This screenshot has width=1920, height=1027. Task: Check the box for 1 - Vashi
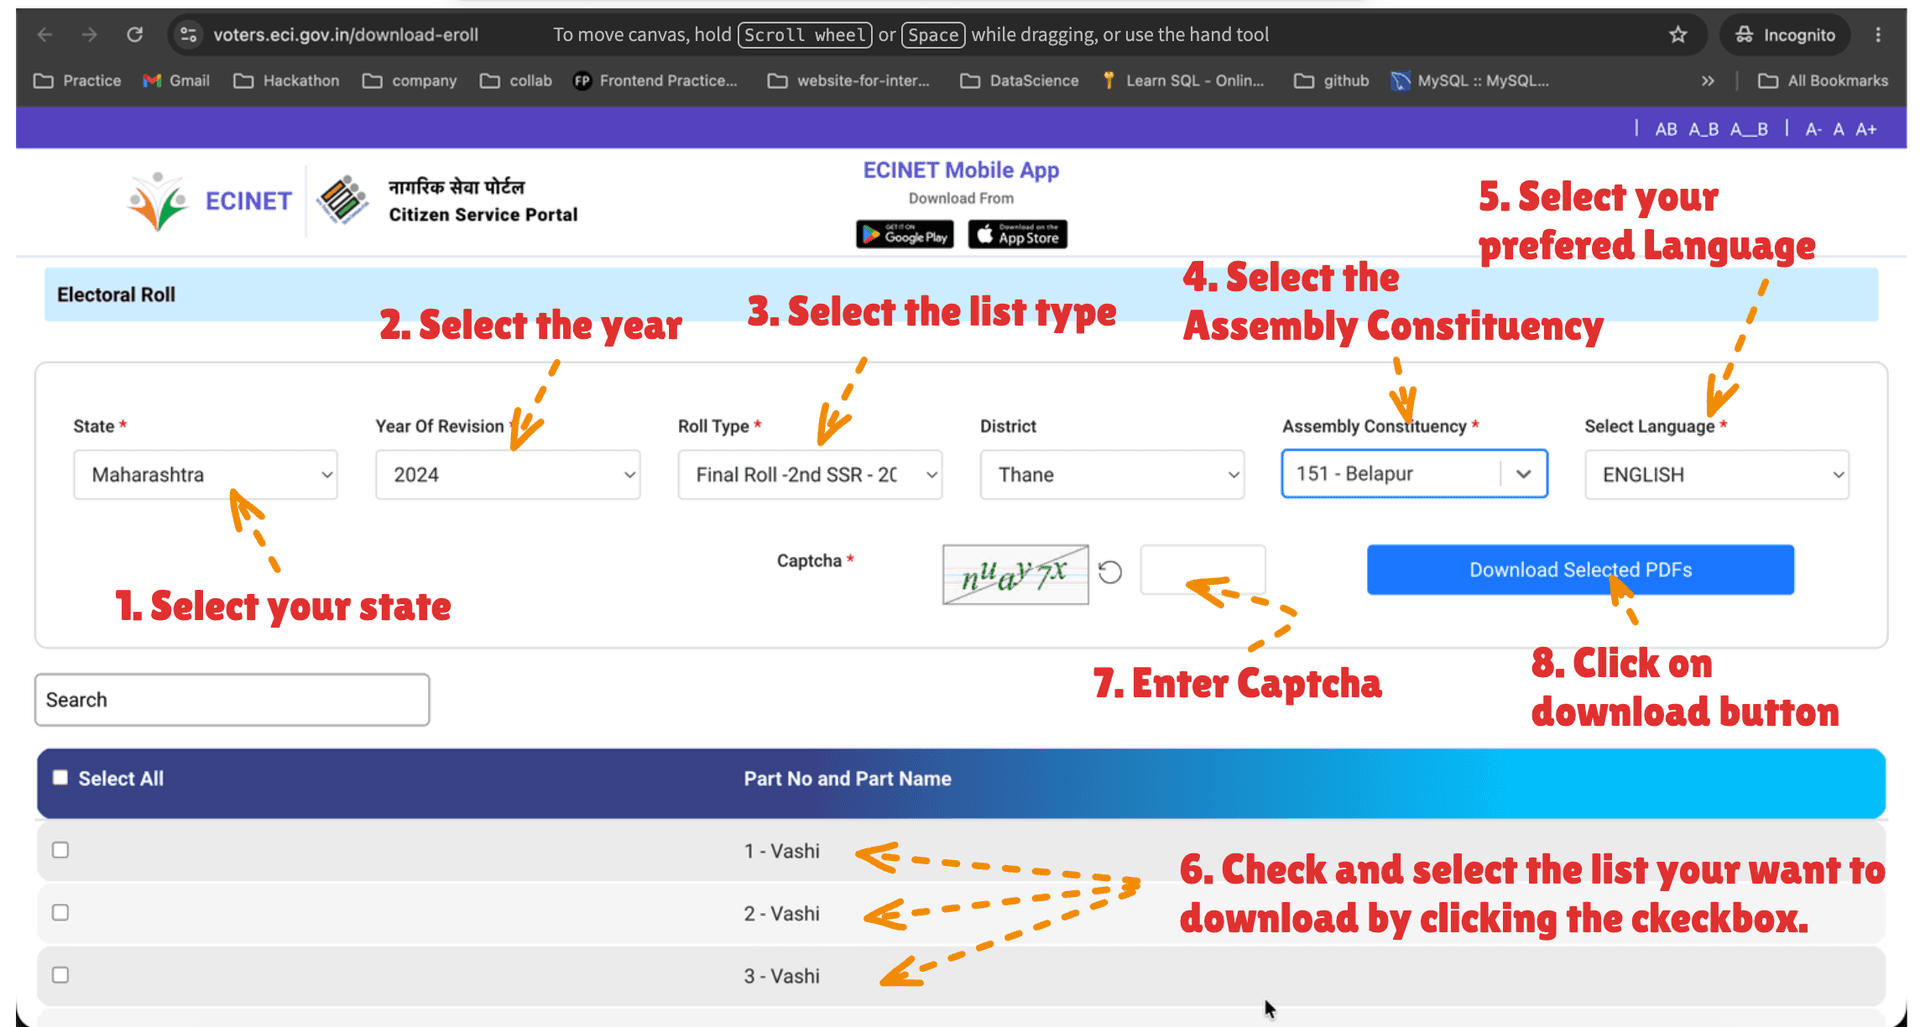pyautogui.click(x=60, y=850)
